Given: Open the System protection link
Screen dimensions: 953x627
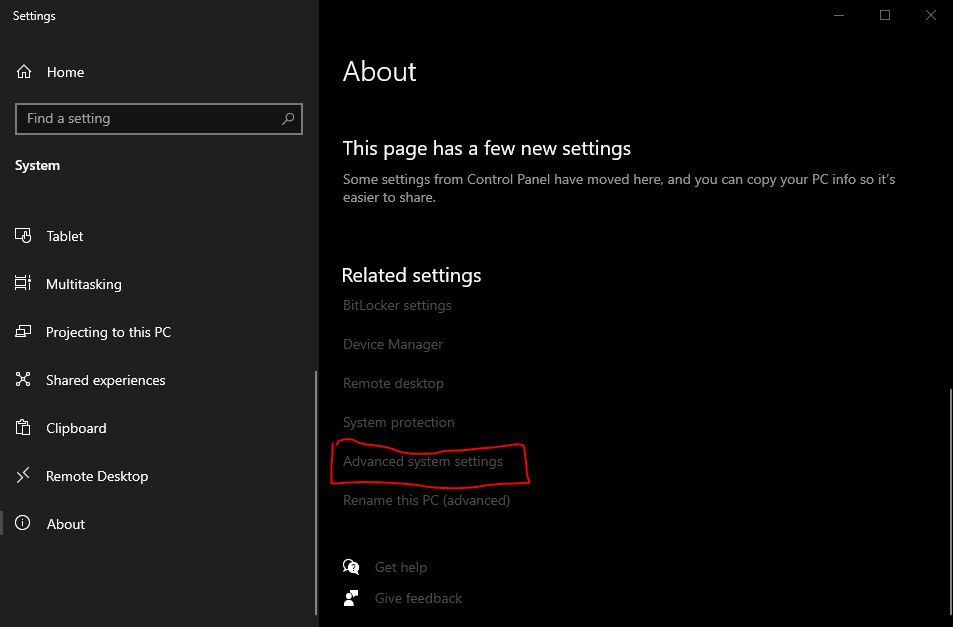Looking at the screenshot, I should [x=398, y=422].
